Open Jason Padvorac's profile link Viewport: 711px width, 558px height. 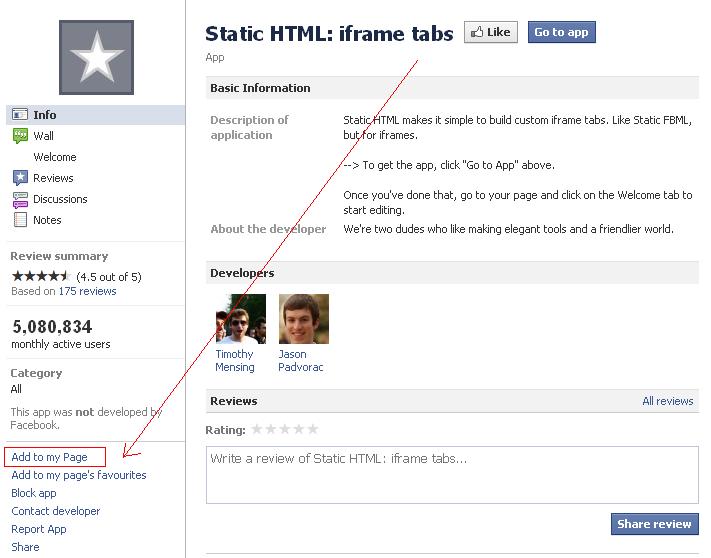301,360
